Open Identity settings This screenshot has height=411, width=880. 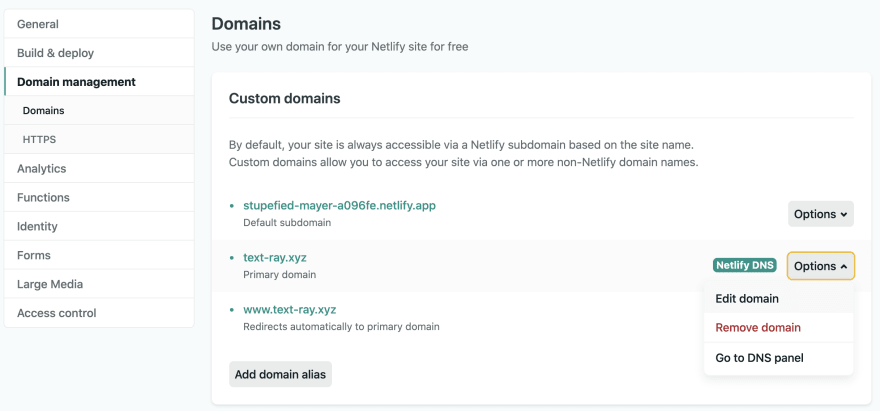coord(99,226)
